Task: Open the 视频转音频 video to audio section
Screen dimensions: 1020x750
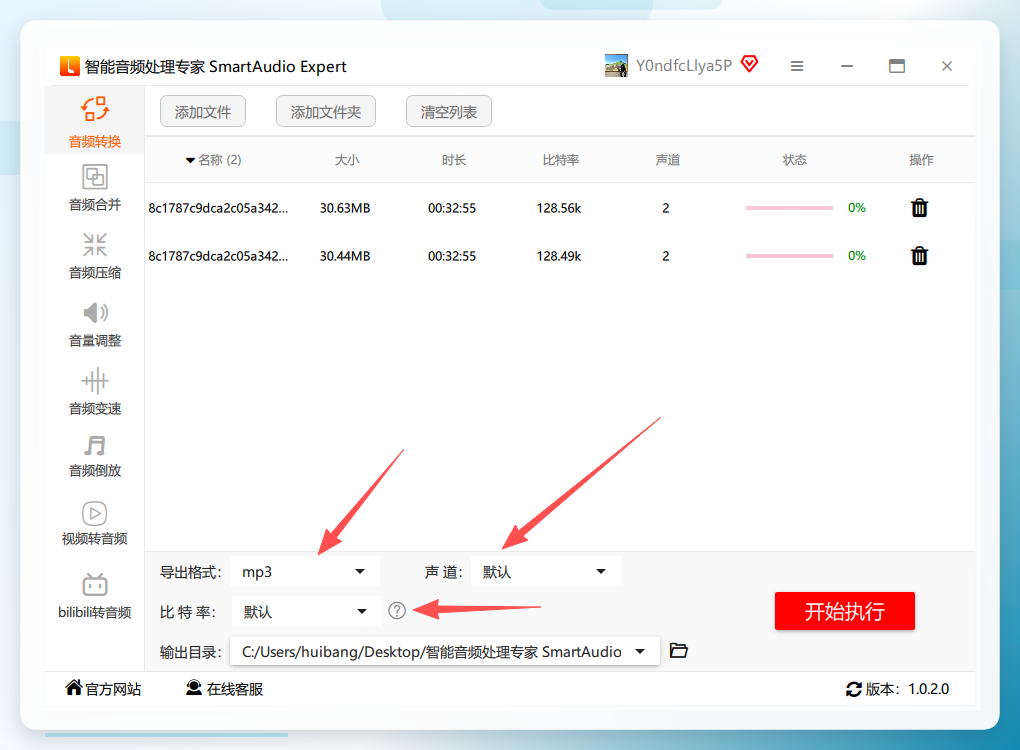Action: pos(95,523)
